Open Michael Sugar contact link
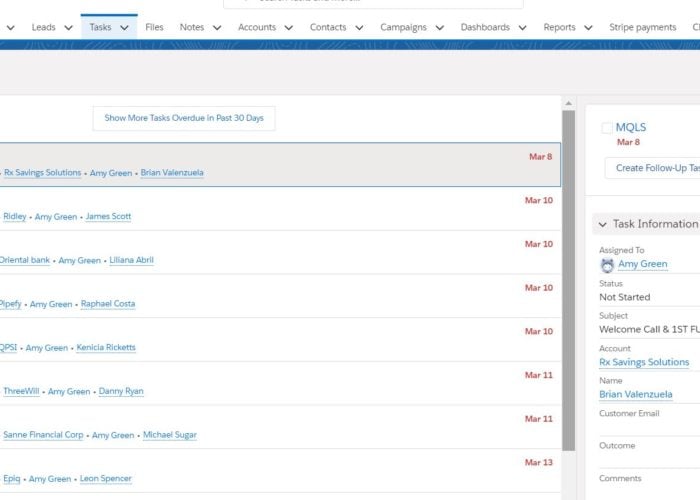The image size is (700, 500). (x=170, y=435)
